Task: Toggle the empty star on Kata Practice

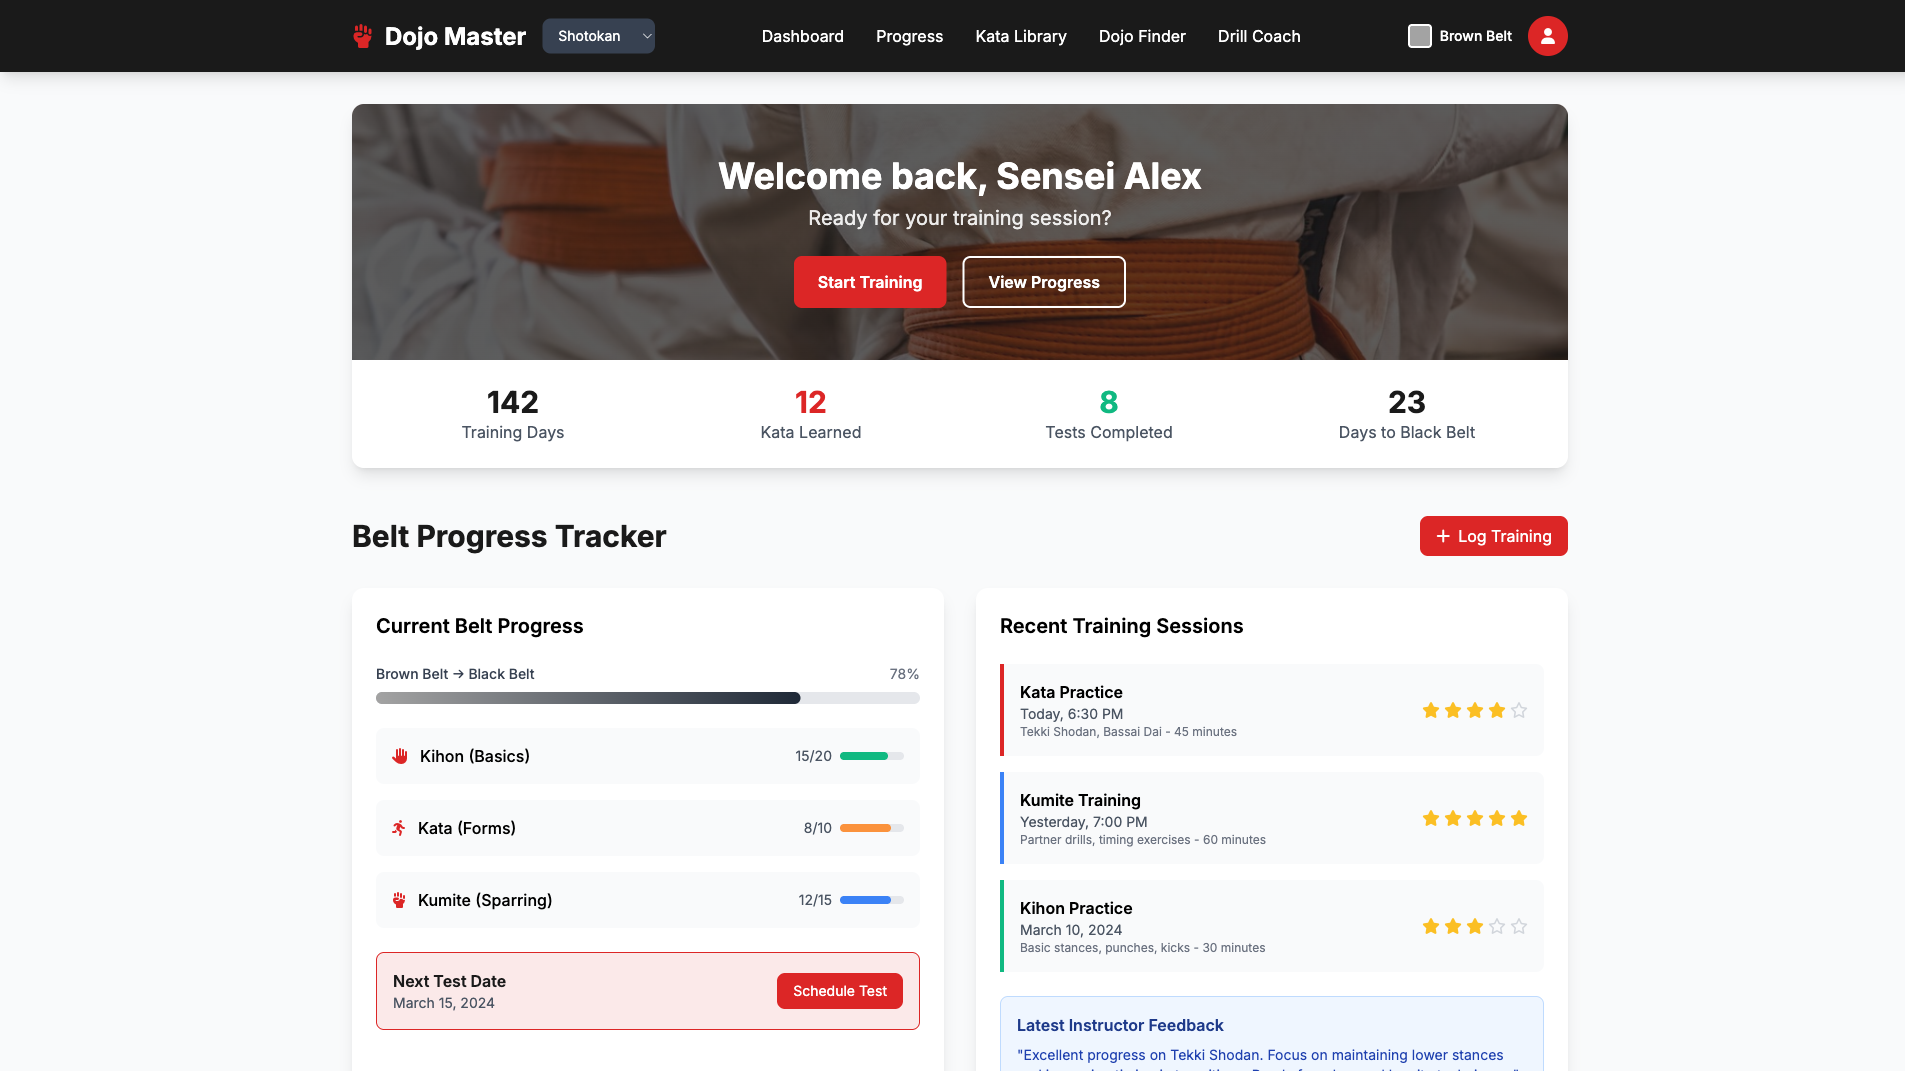Action: tap(1520, 710)
